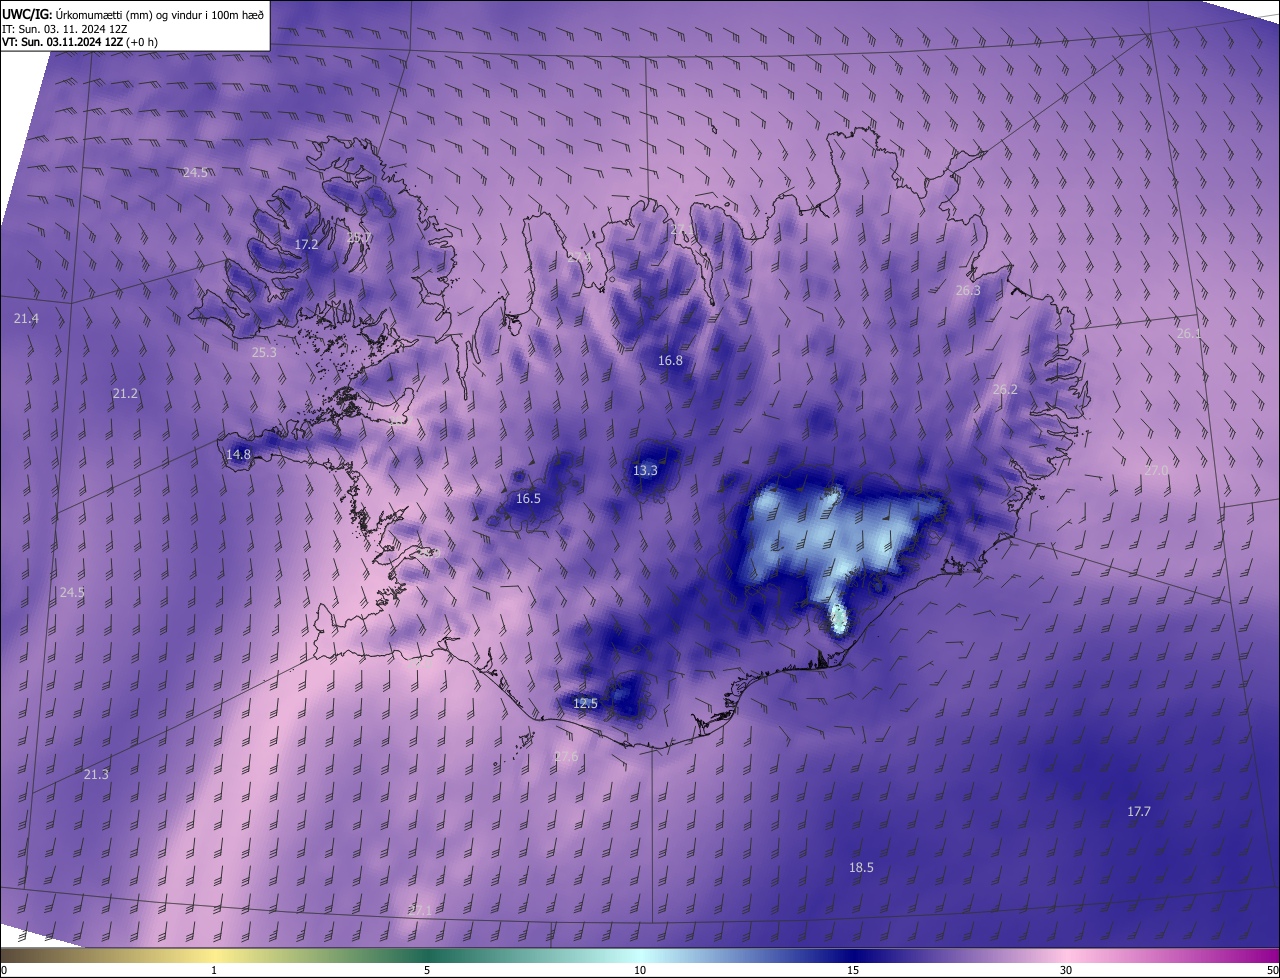
Task: Click the 21.3 value label
Action: tap(96, 774)
